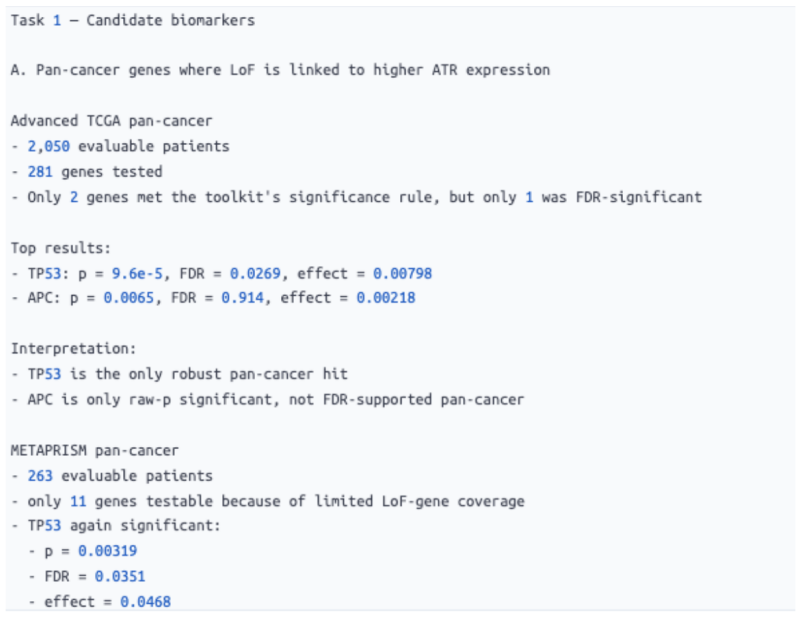Click the 'Interpretation:' line
Image resolution: width=801 pixels, height=617 pixels.
pos(74,349)
